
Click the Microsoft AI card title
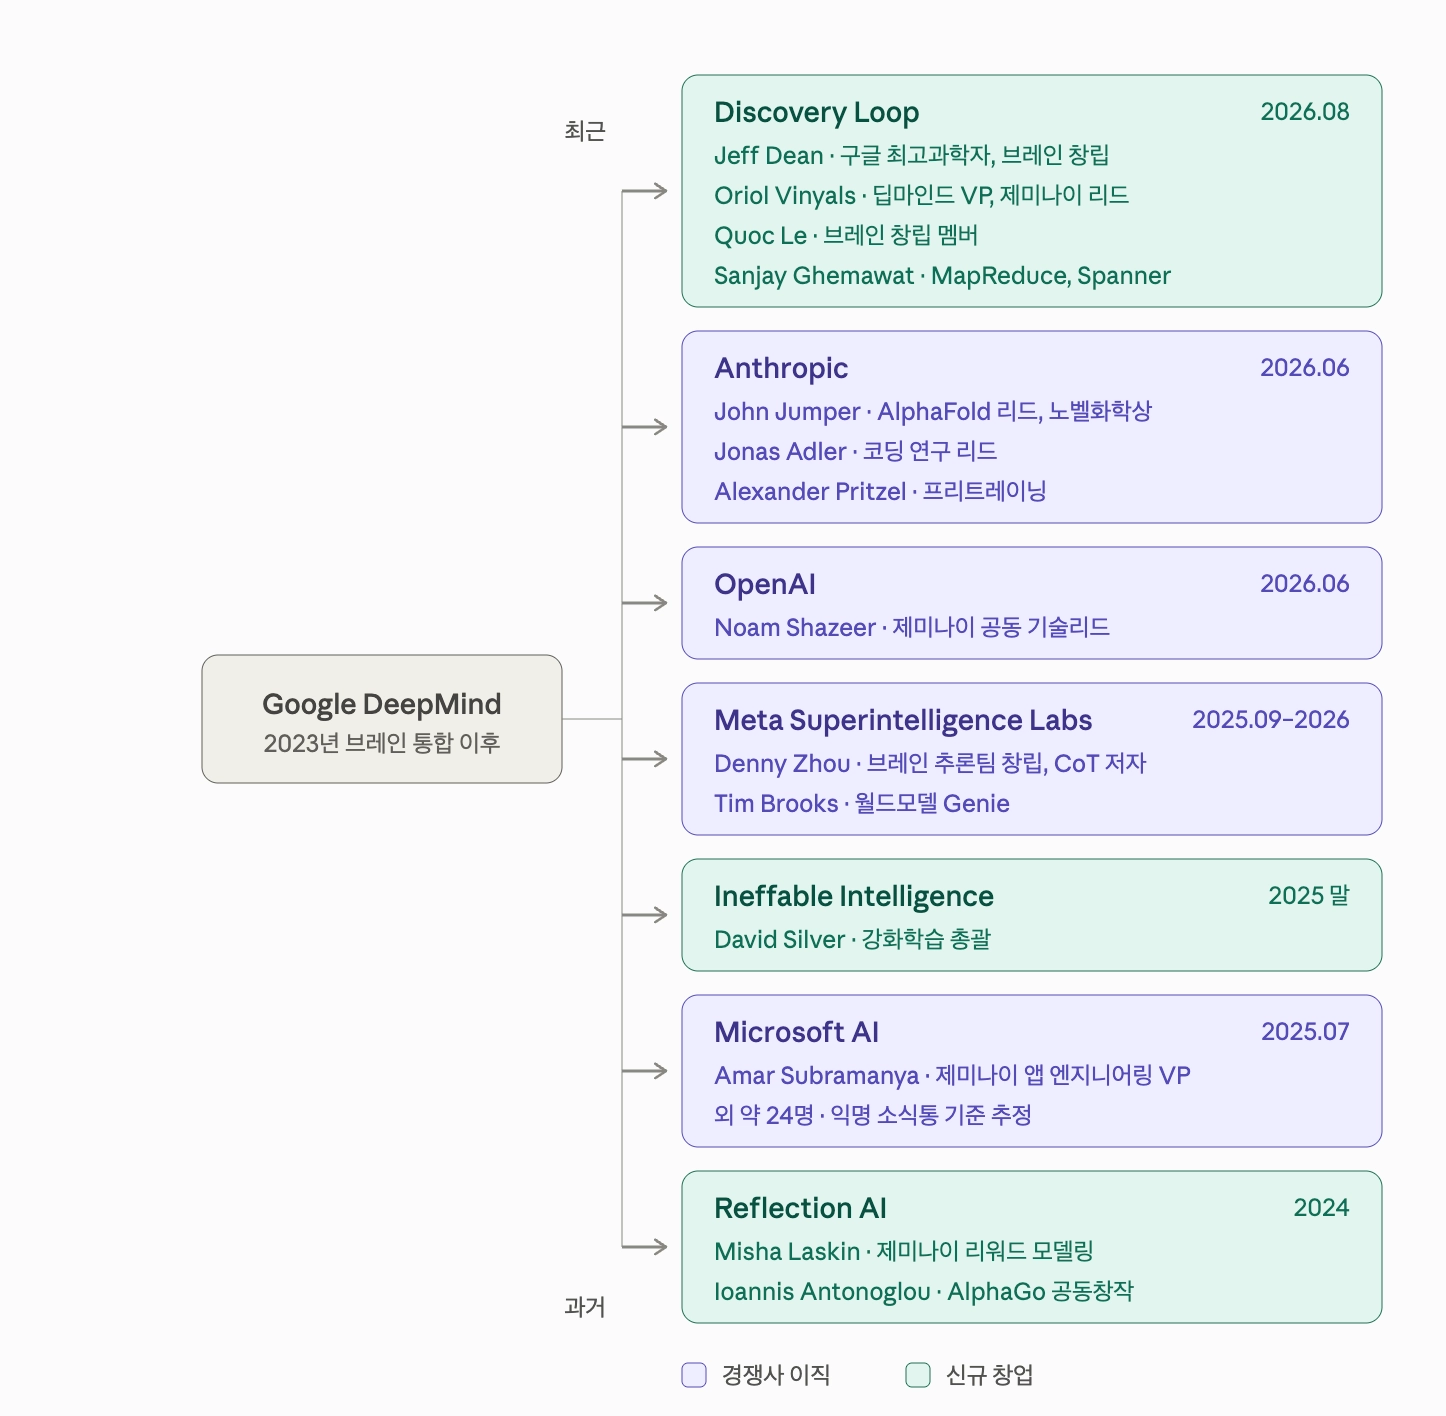pos(796,1032)
